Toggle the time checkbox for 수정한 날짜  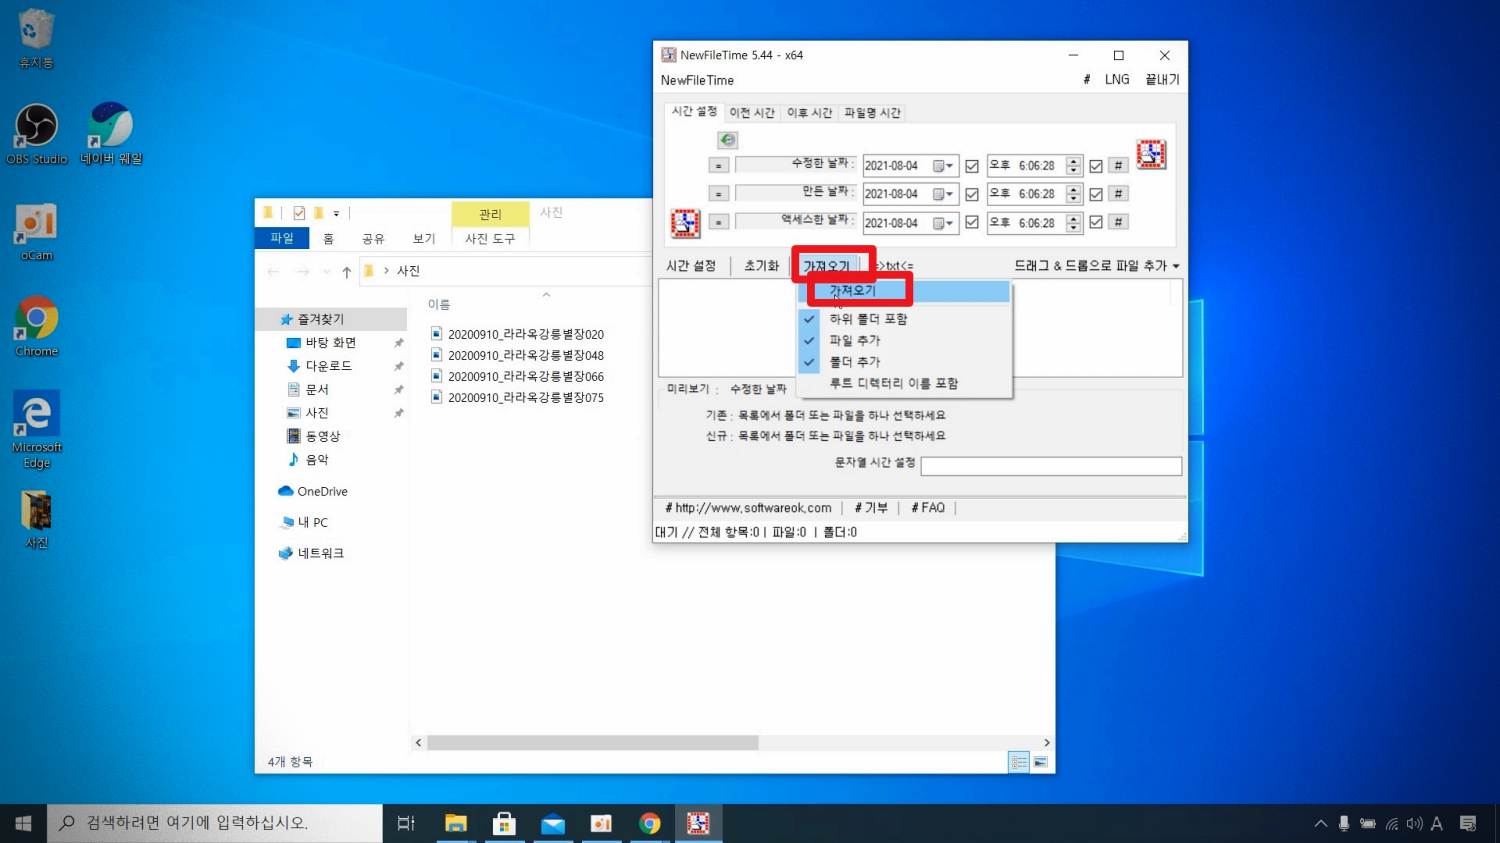[1096, 166]
